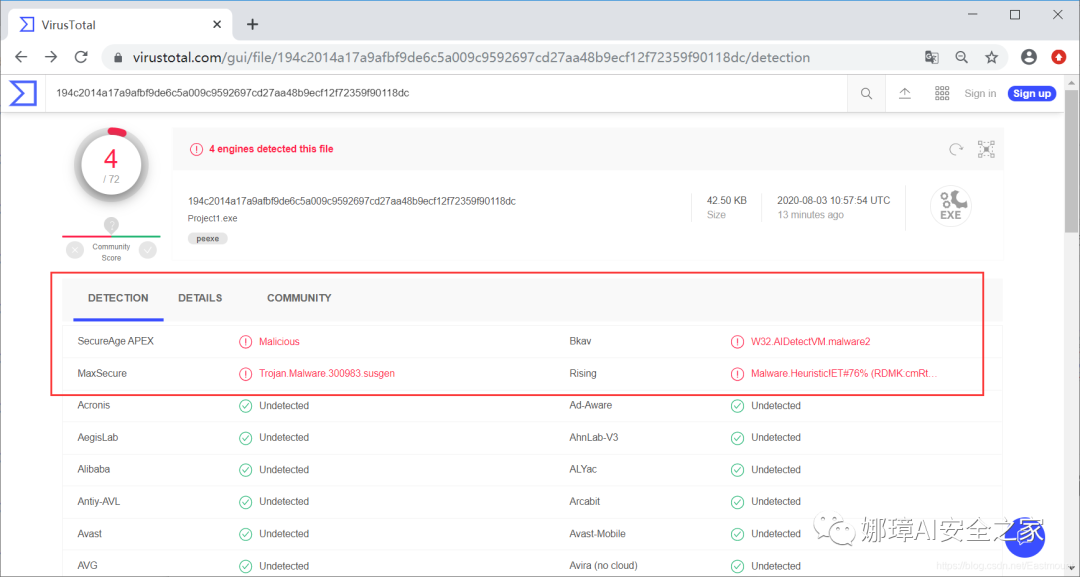
Task: Click the 42.50 KB size value
Action: (727, 200)
